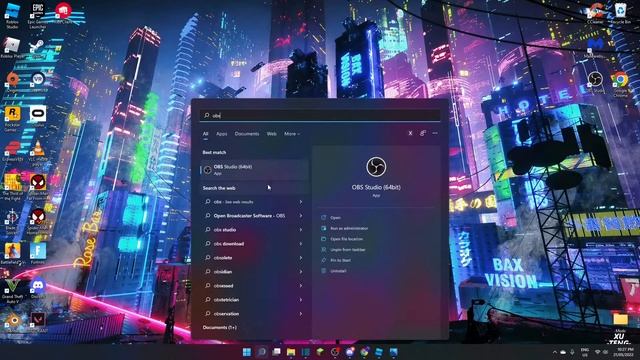The image size is (640, 360).
Task: Open Oculus desktop shortcut
Action: 38,116
